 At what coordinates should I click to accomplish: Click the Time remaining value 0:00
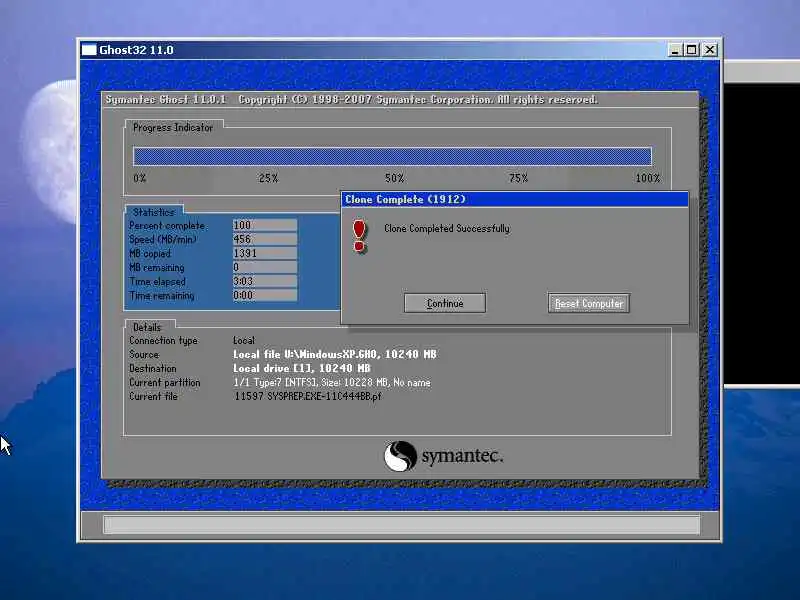point(265,295)
